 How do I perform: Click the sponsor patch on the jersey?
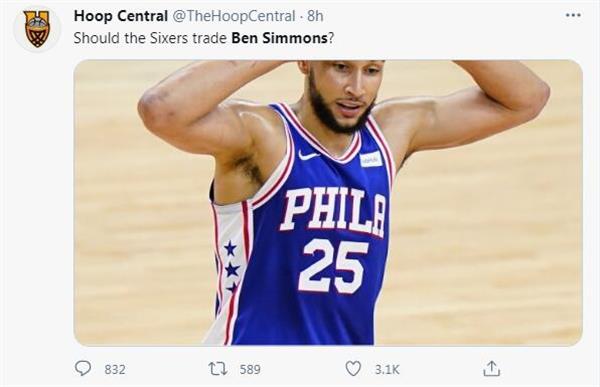point(371,159)
